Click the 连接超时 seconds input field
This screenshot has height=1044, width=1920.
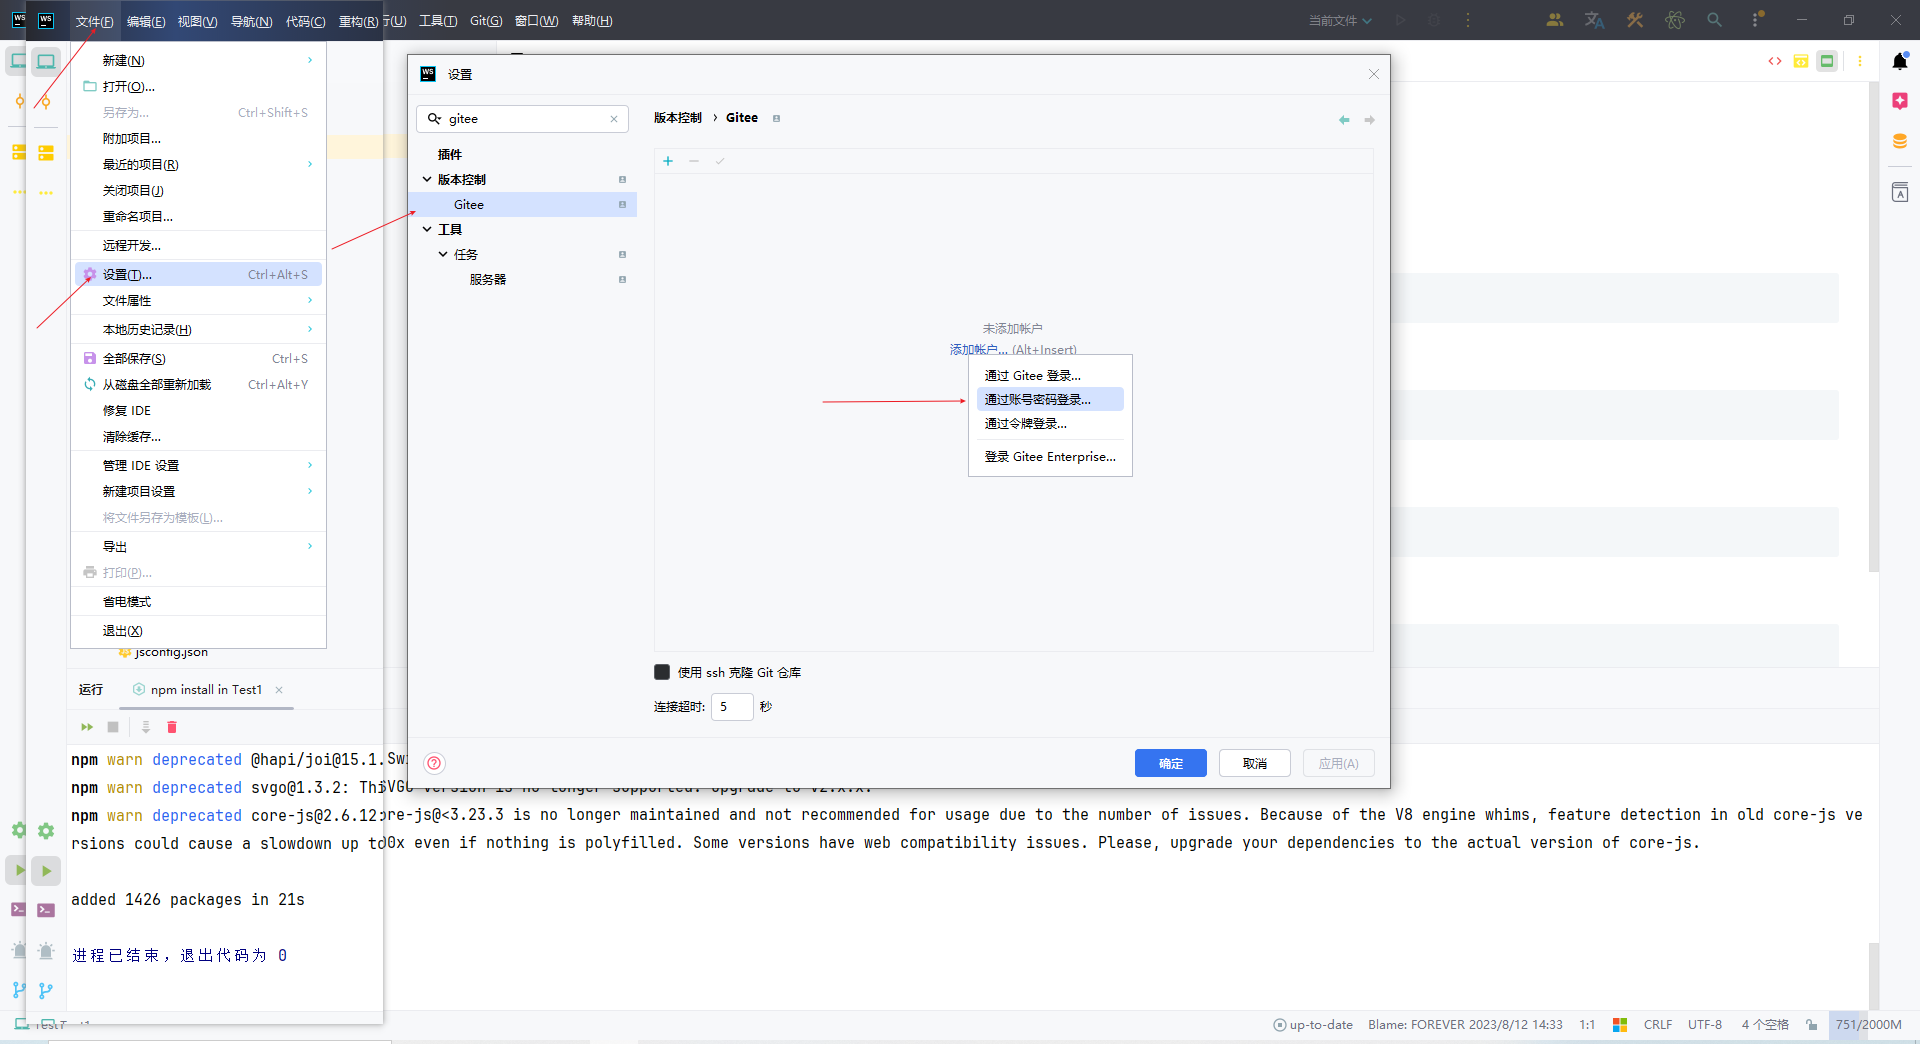pos(732,707)
